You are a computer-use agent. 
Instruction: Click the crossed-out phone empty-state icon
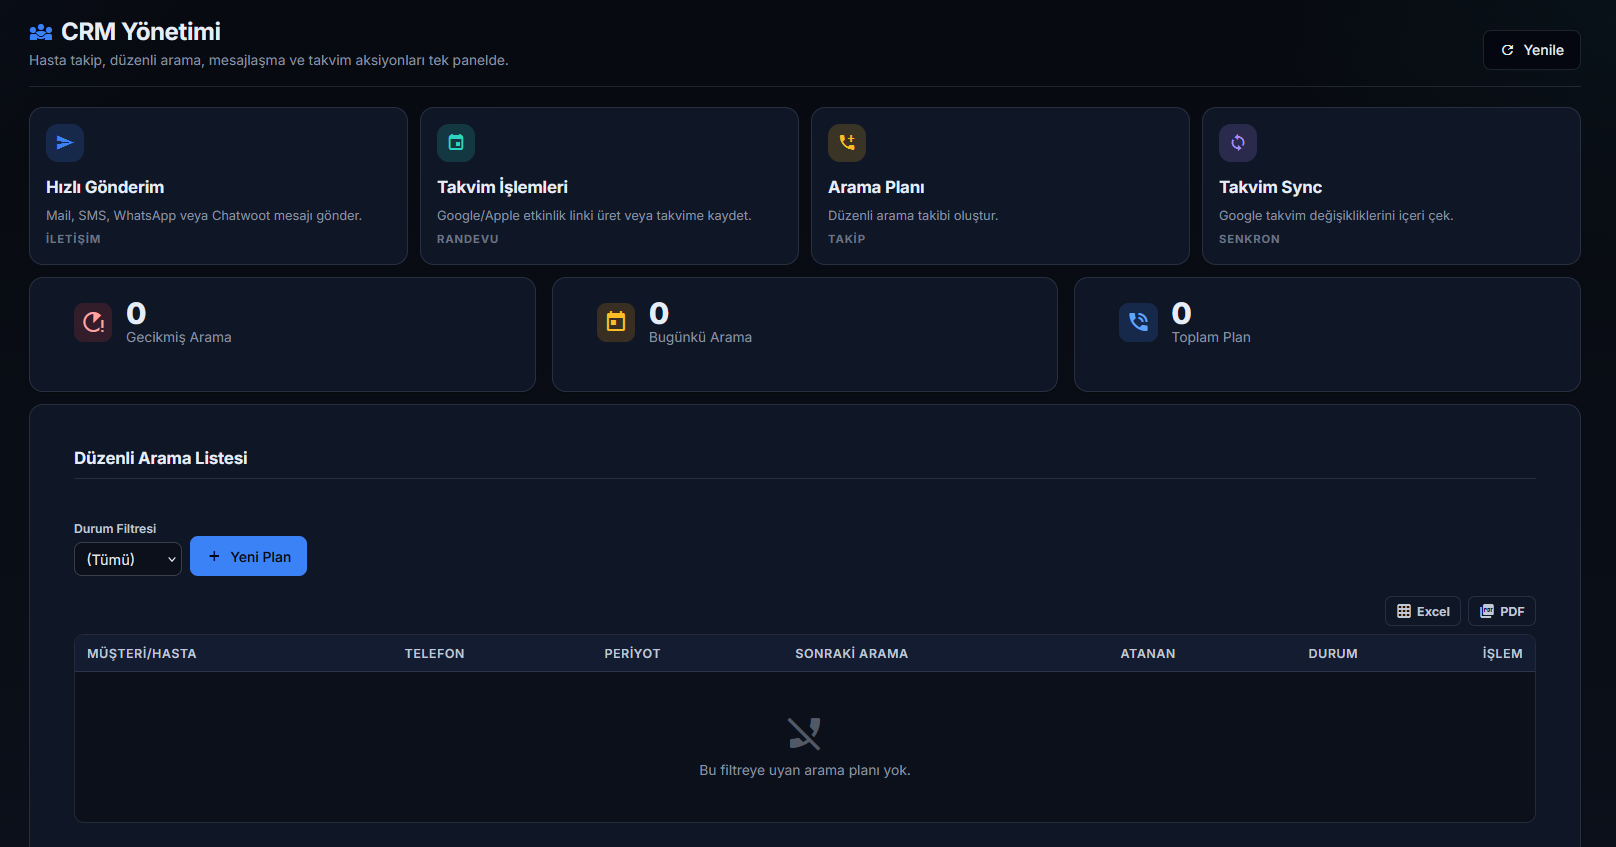pyautogui.click(x=804, y=734)
